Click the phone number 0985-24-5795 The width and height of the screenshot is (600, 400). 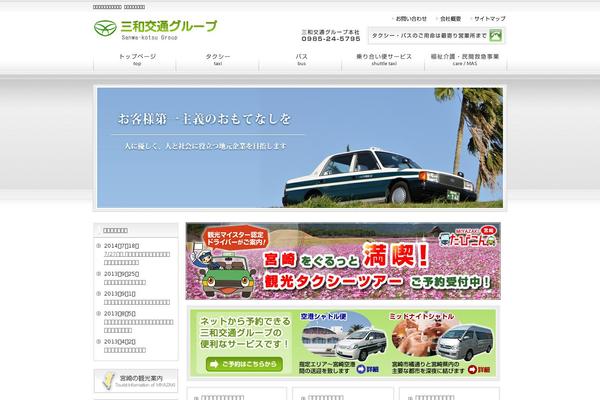(x=331, y=39)
